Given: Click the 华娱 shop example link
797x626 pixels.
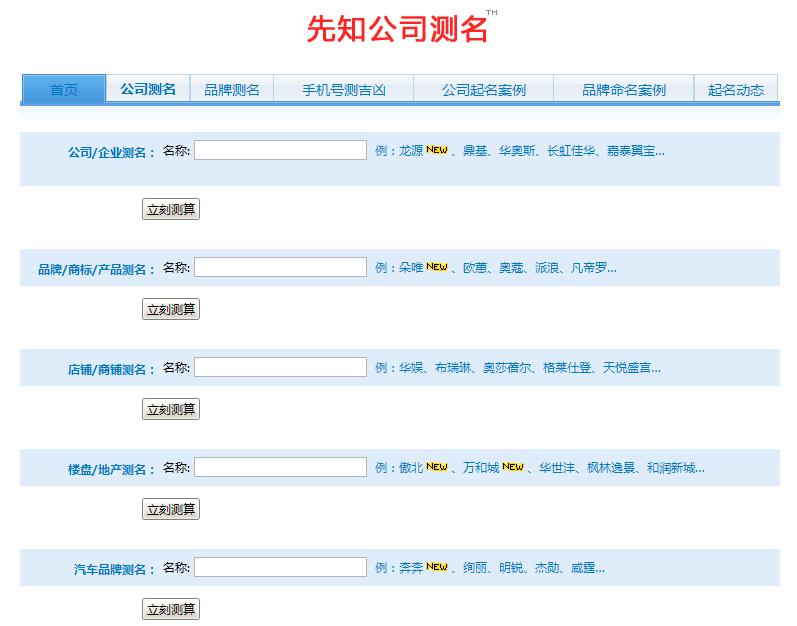Looking at the screenshot, I should pyautogui.click(x=411, y=368).
